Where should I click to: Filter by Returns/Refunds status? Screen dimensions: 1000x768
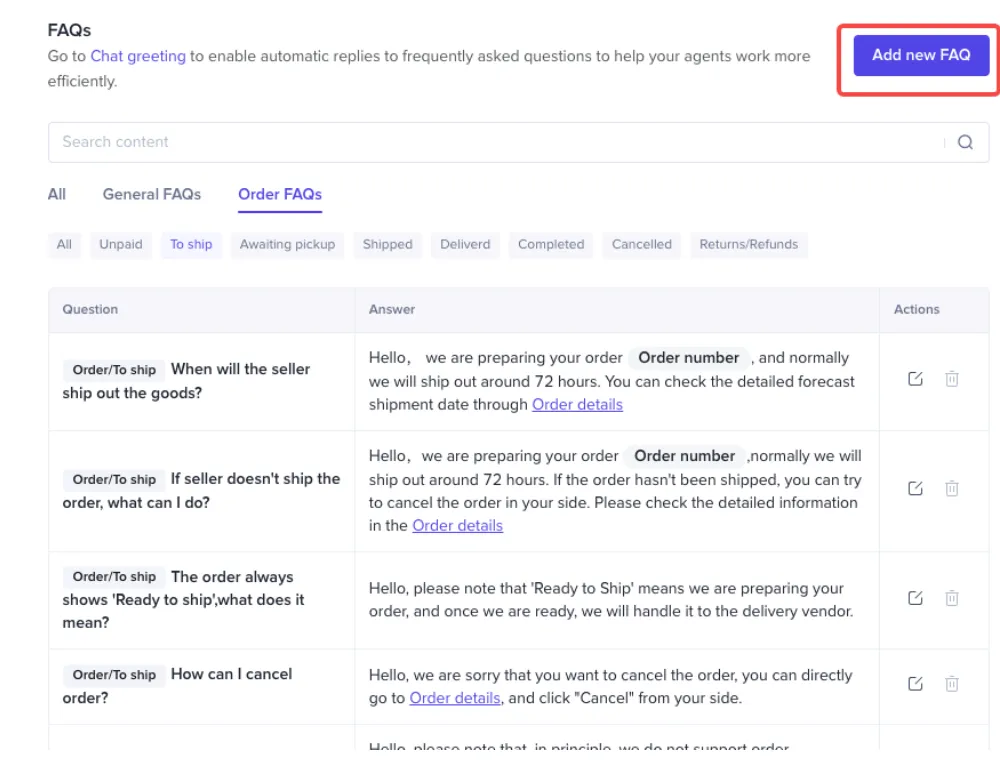tap(748, 244)
